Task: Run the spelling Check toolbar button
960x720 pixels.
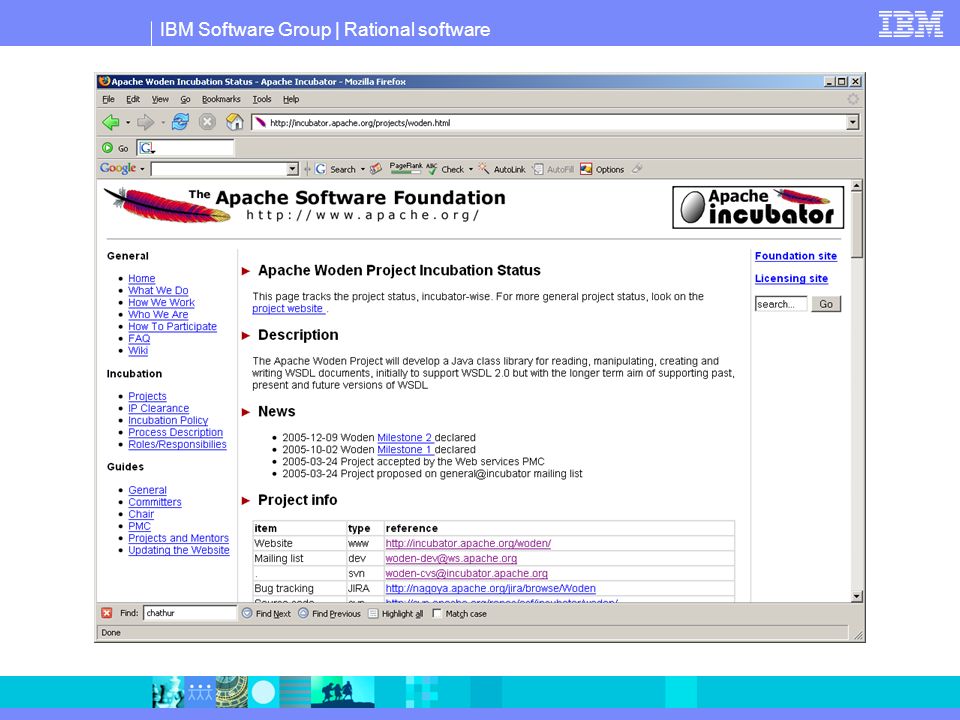Action: 446,169
